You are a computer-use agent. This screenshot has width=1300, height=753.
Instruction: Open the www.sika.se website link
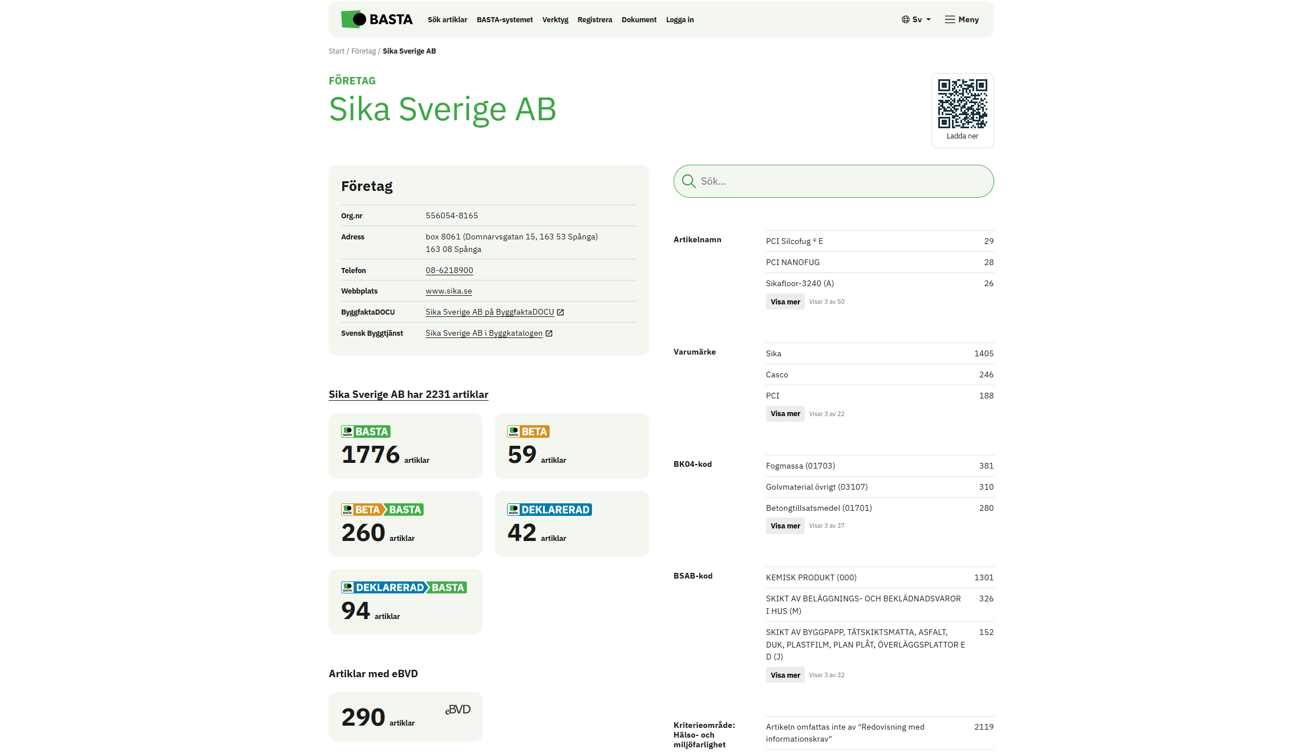coord(448,291)
